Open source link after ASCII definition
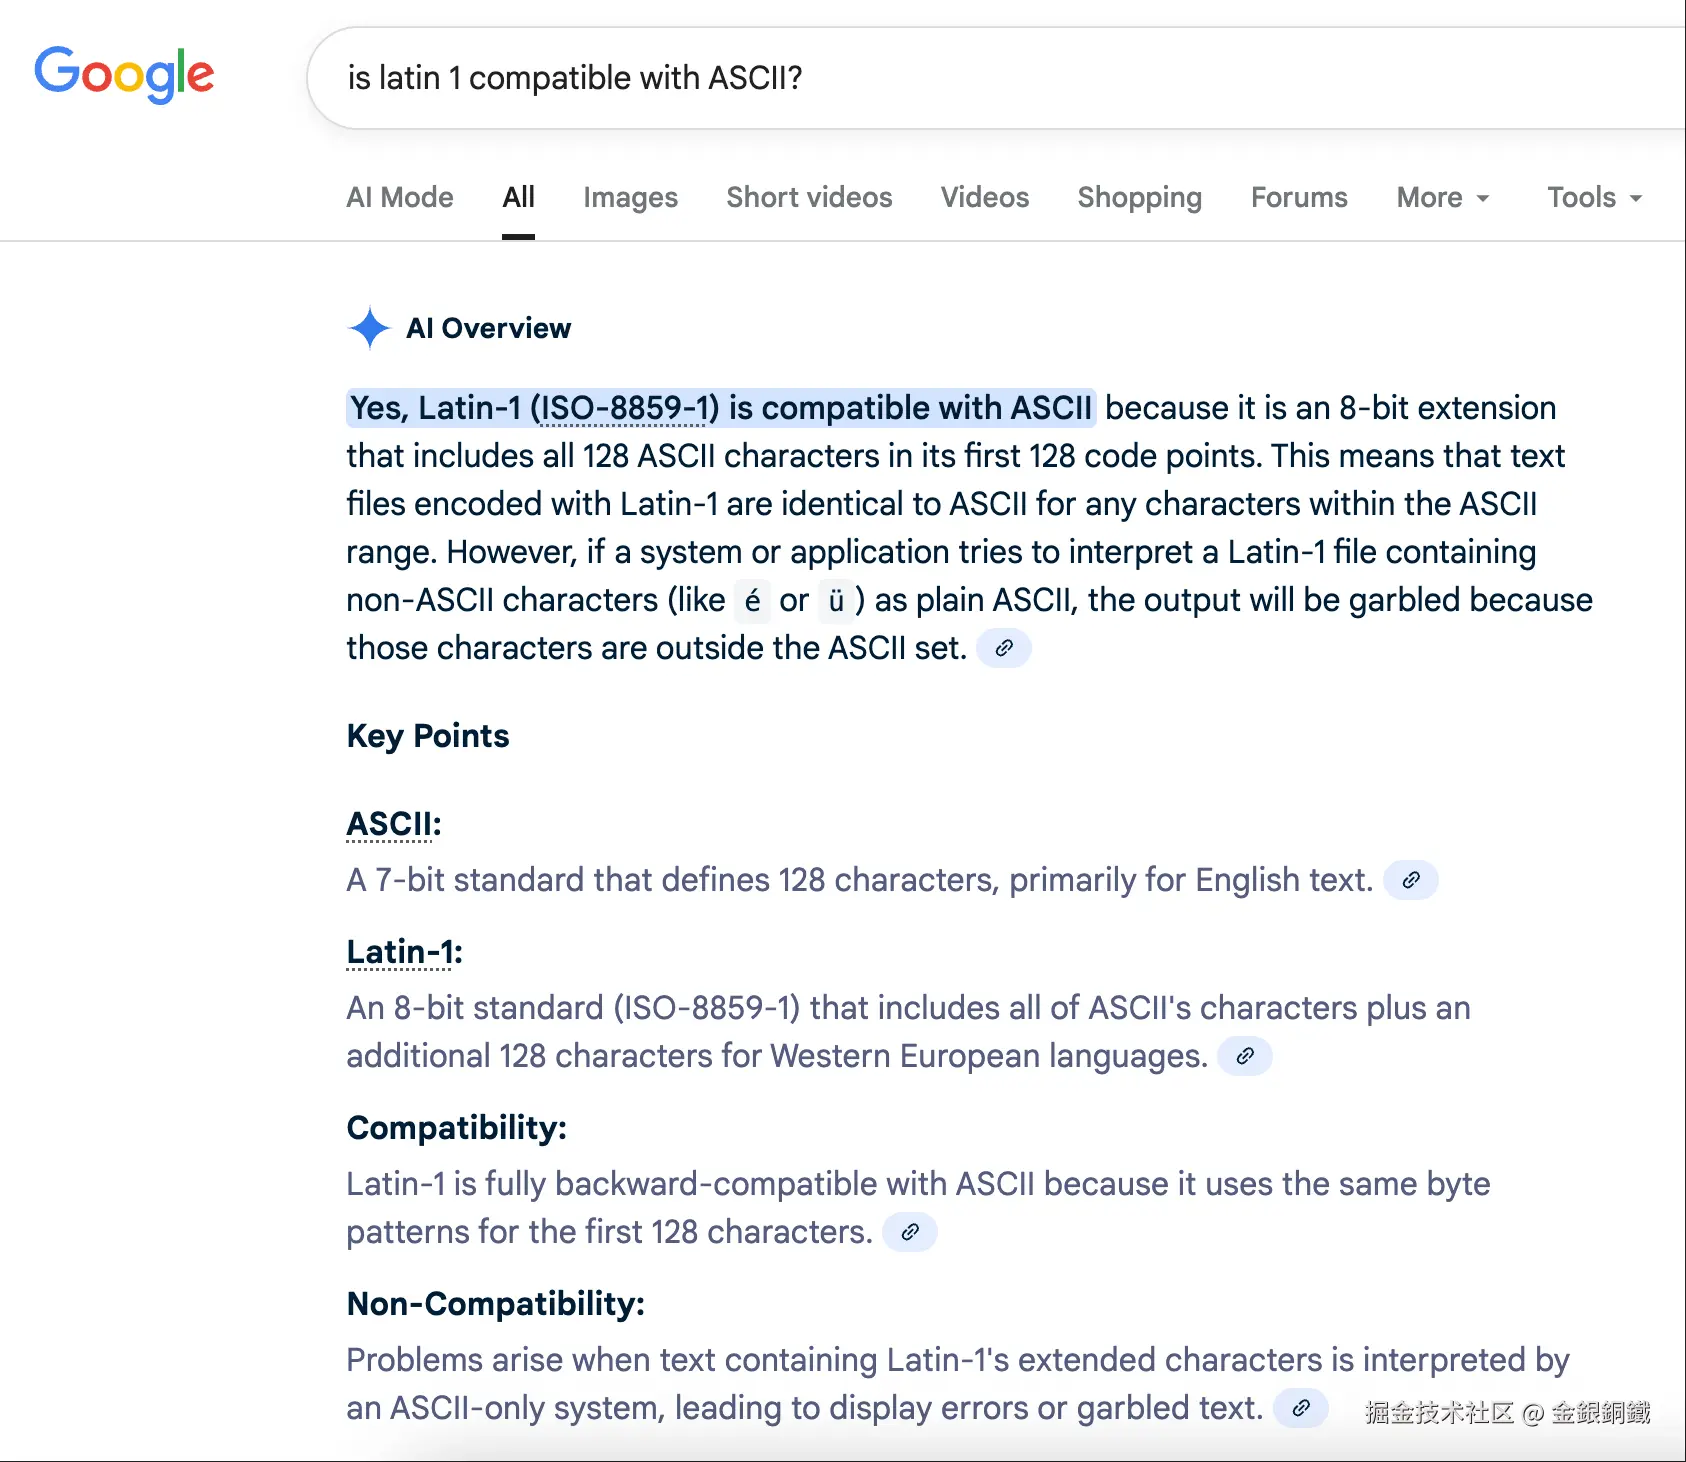This screenshot has width=1686, height=1462. coord(1411,880)
